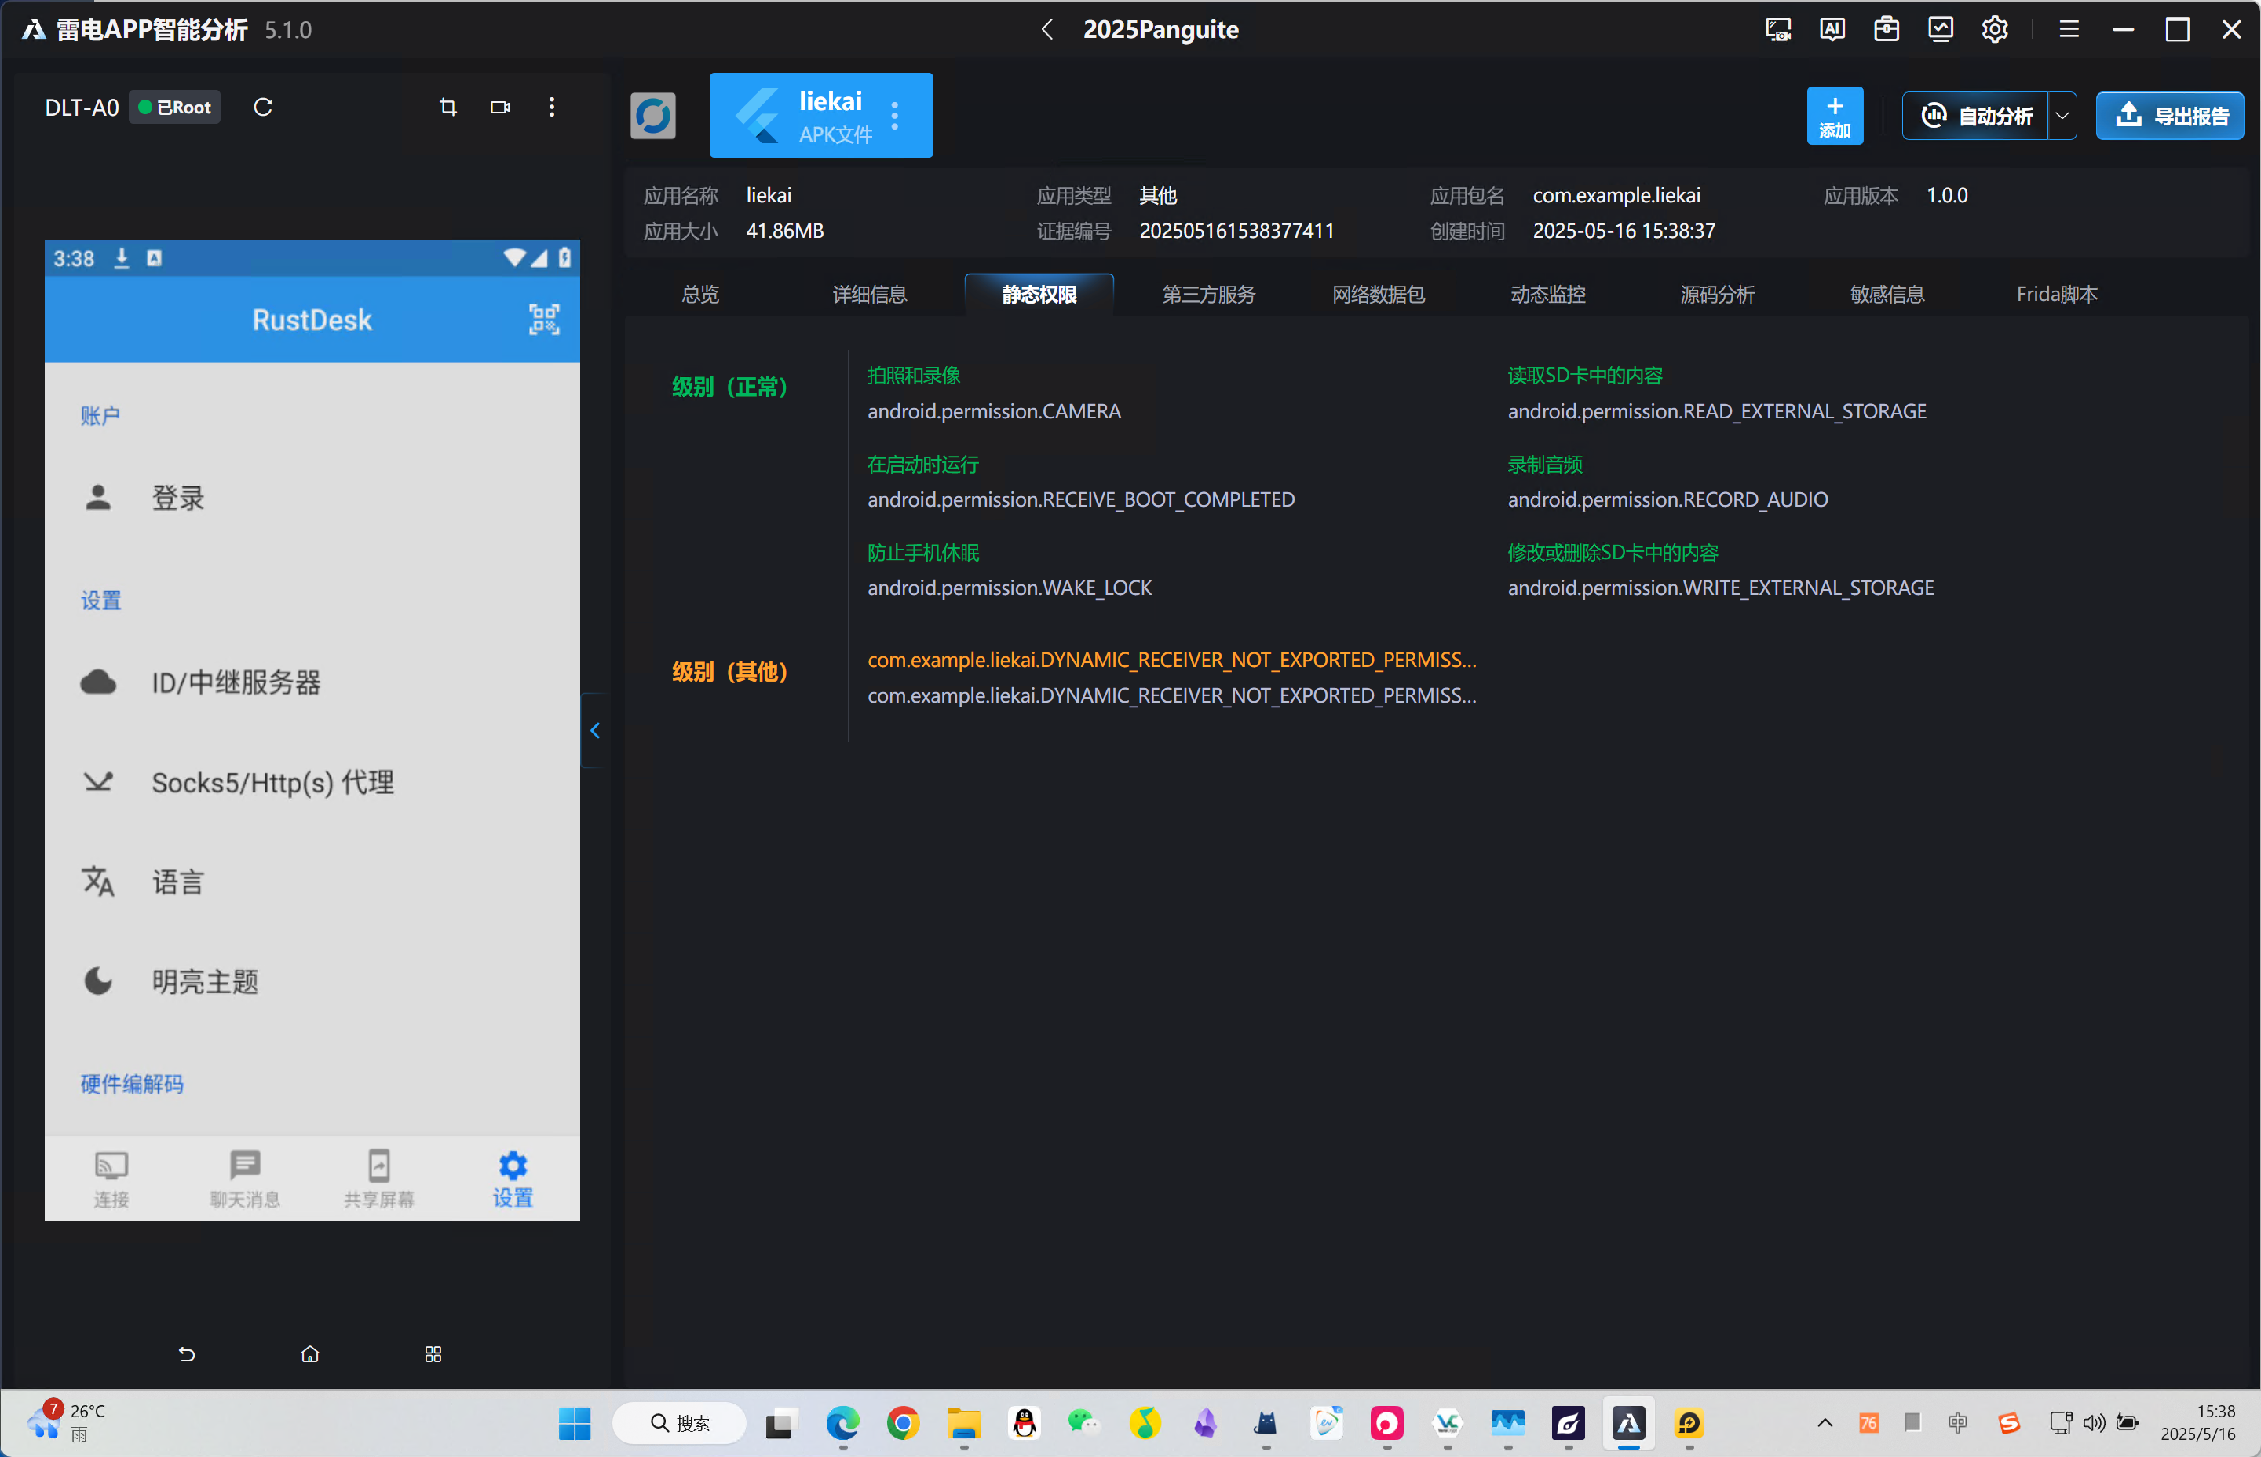Viewport: 2261px width, 1457px height.
Task: Open the 网络数据包 tab
Action: point(1378,294)
